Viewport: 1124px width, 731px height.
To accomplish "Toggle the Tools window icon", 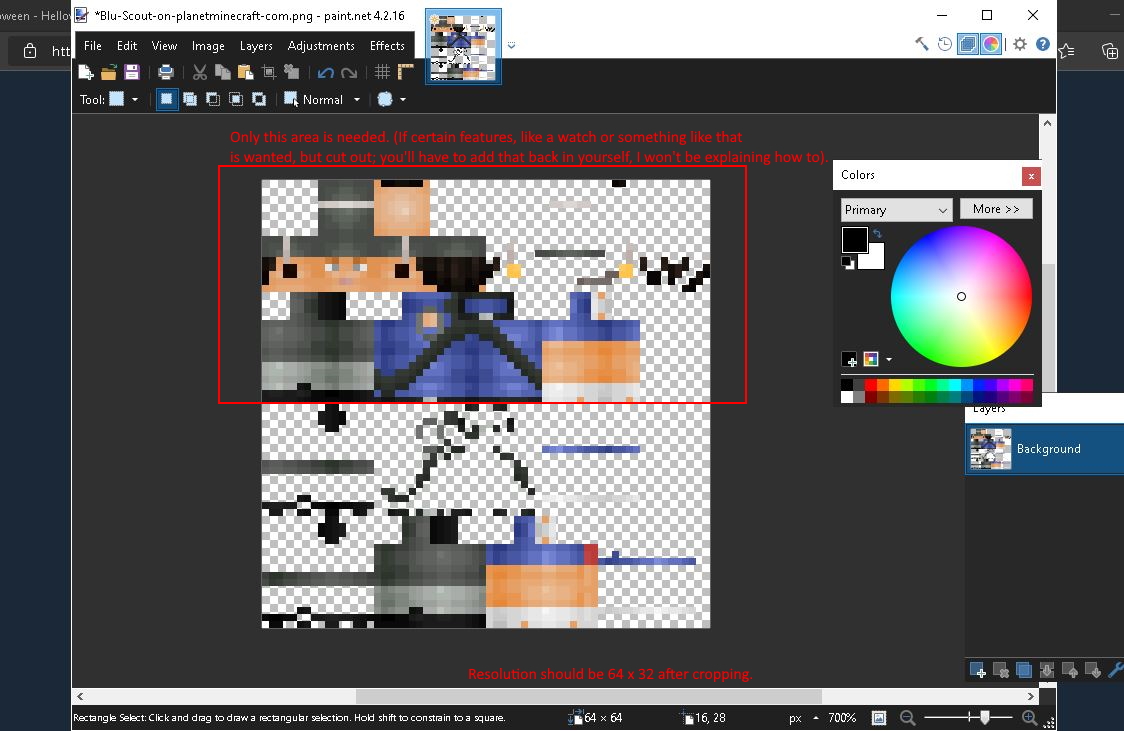I will (922, 44).
